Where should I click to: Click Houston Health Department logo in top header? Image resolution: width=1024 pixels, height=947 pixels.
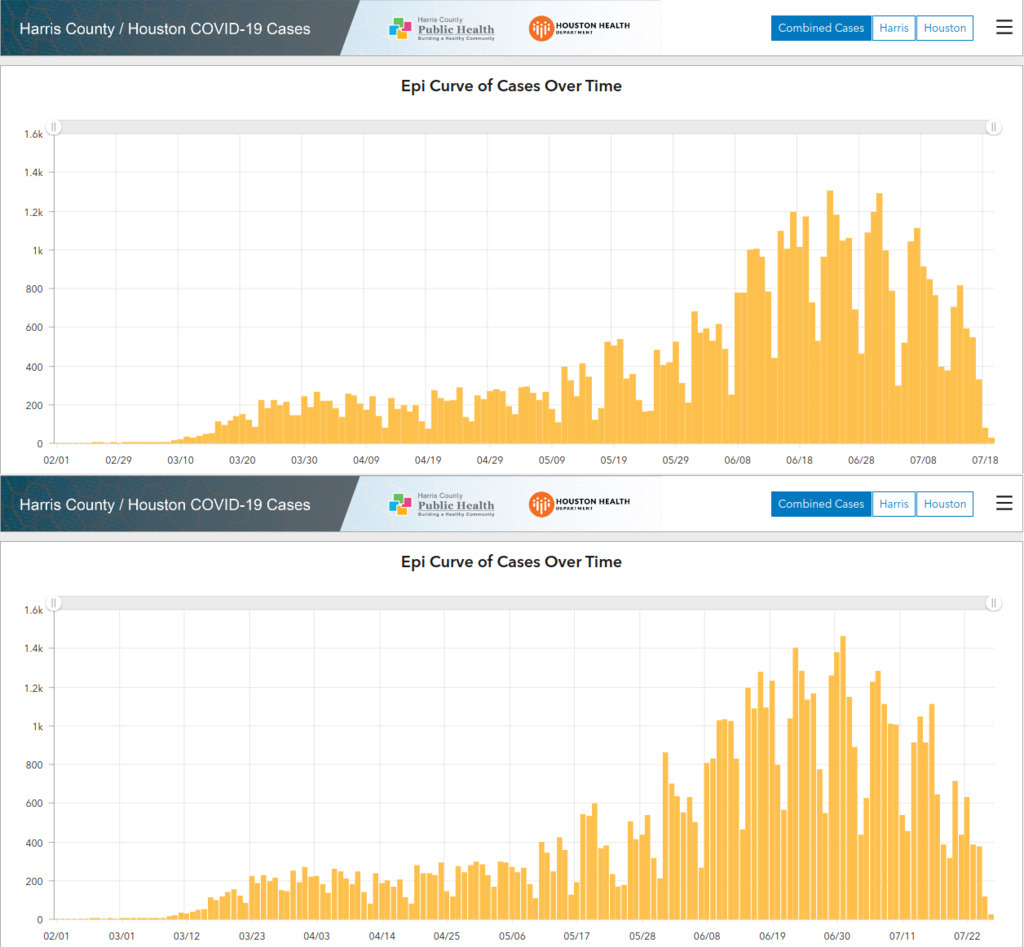pyautogui.click(x=580, y=28)
